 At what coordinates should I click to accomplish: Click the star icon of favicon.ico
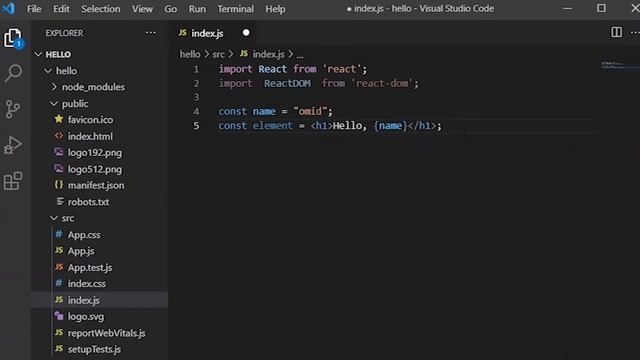pos(59,119)
